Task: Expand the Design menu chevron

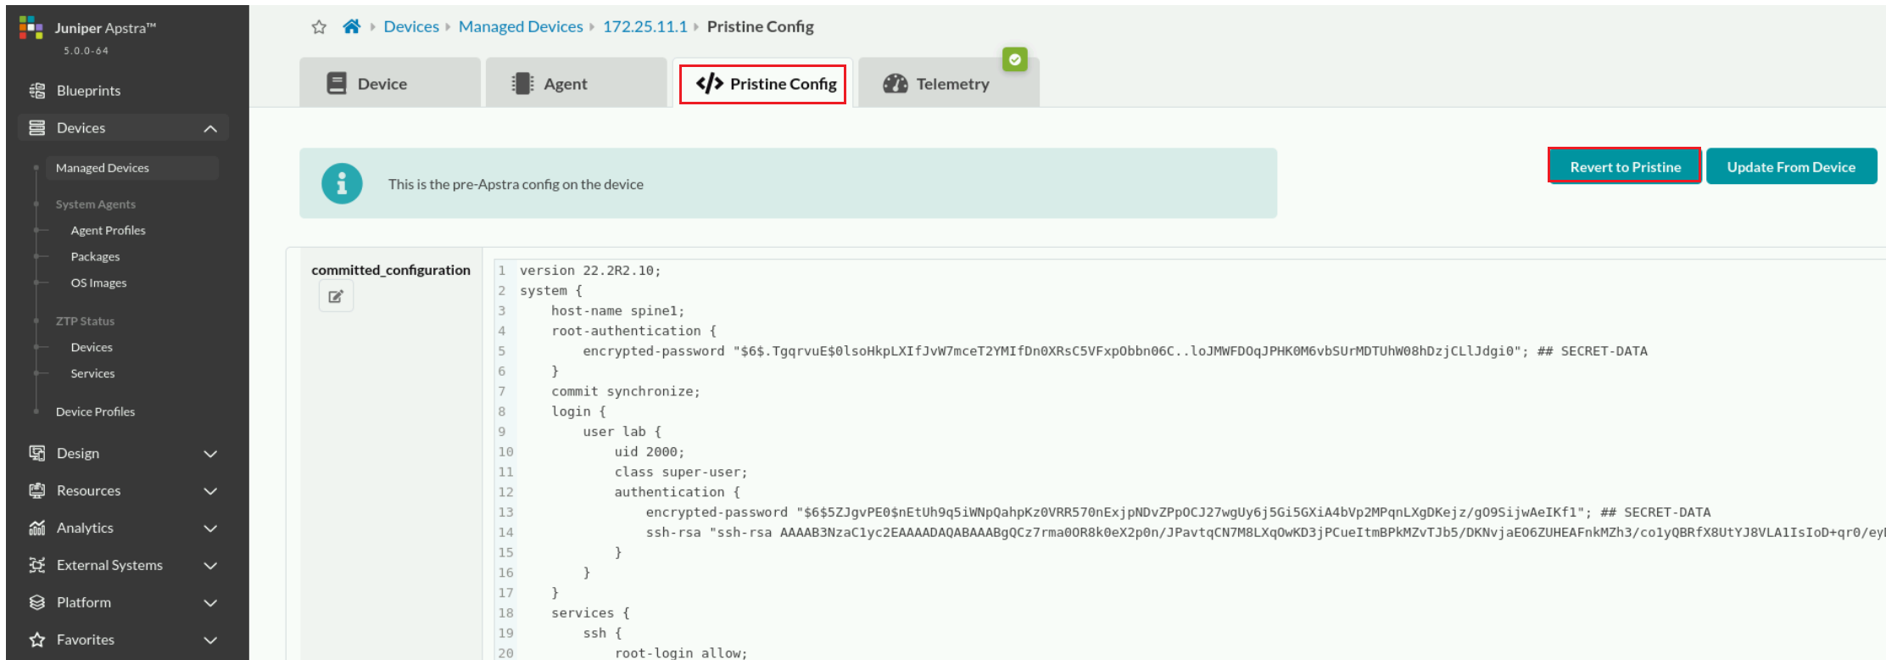Action: [x=210, y=453]
